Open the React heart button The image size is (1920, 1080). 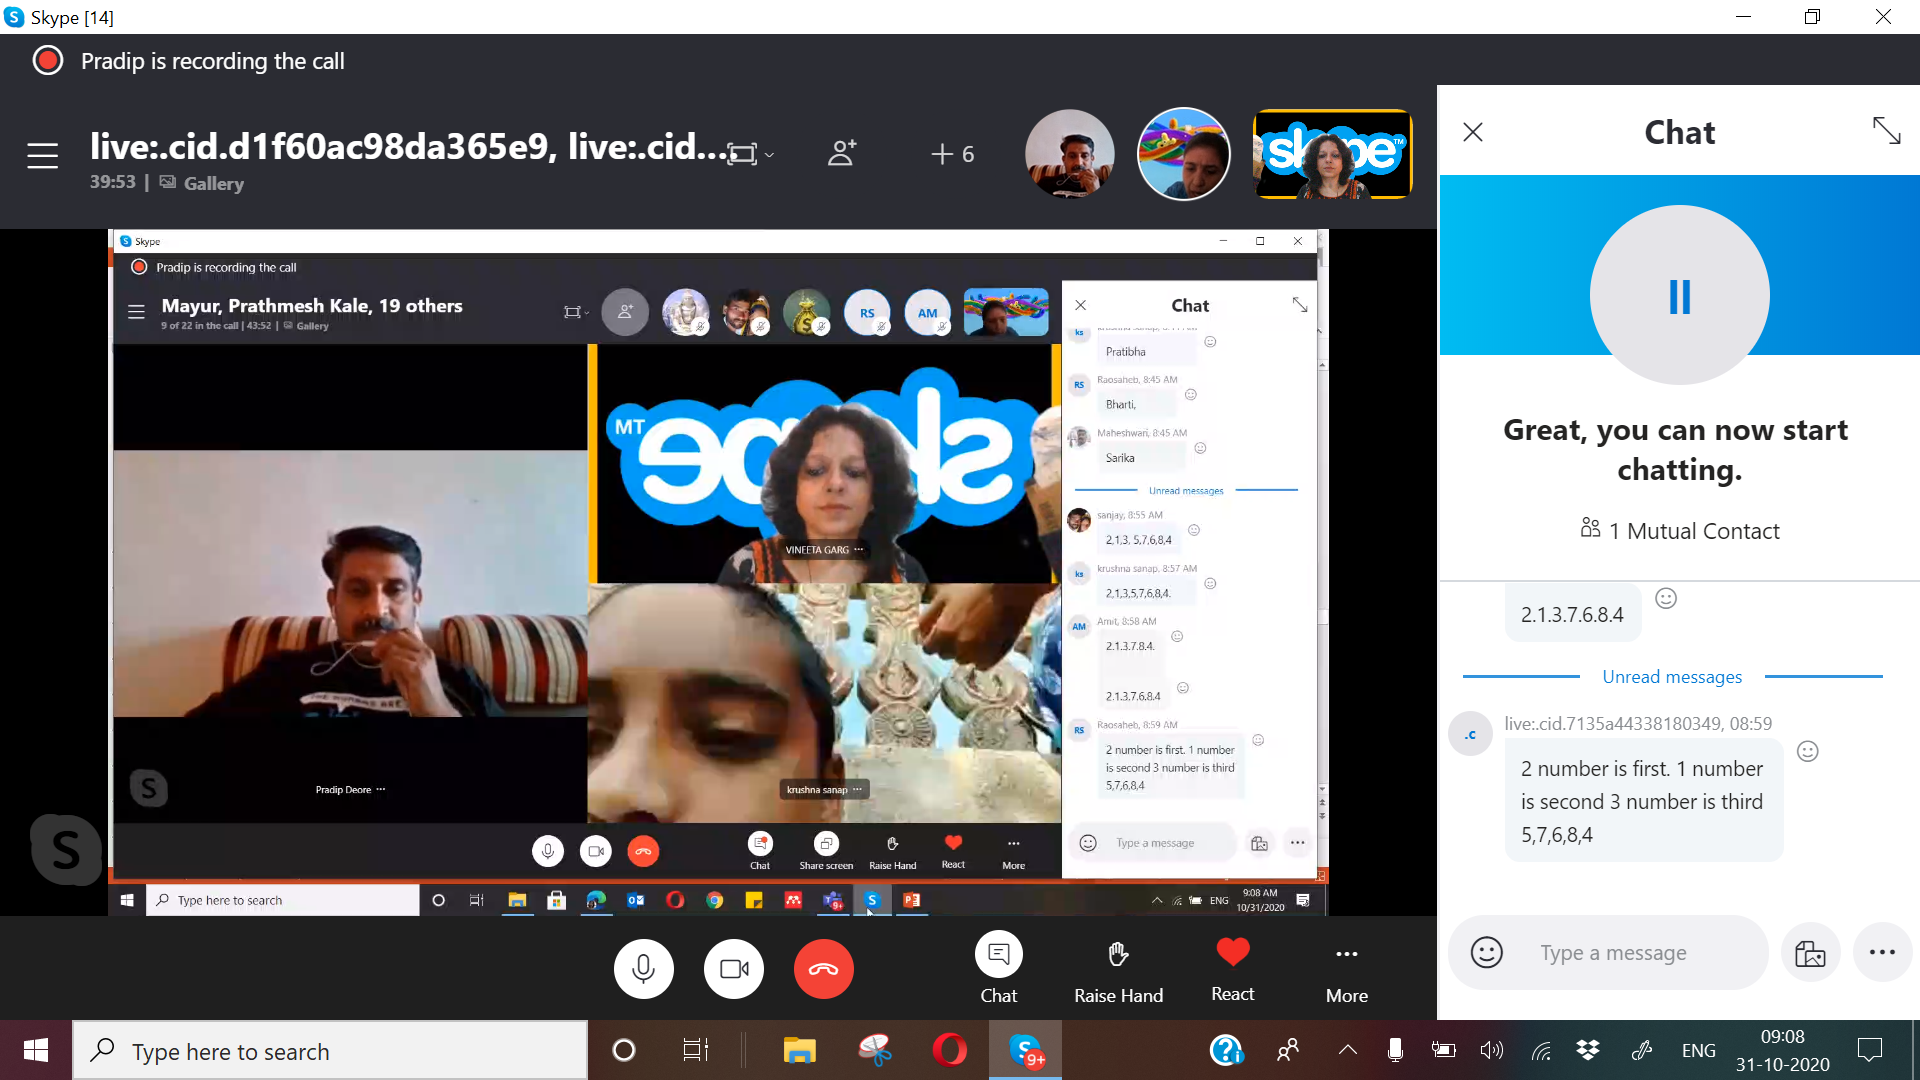click(x=1233, y=968)
